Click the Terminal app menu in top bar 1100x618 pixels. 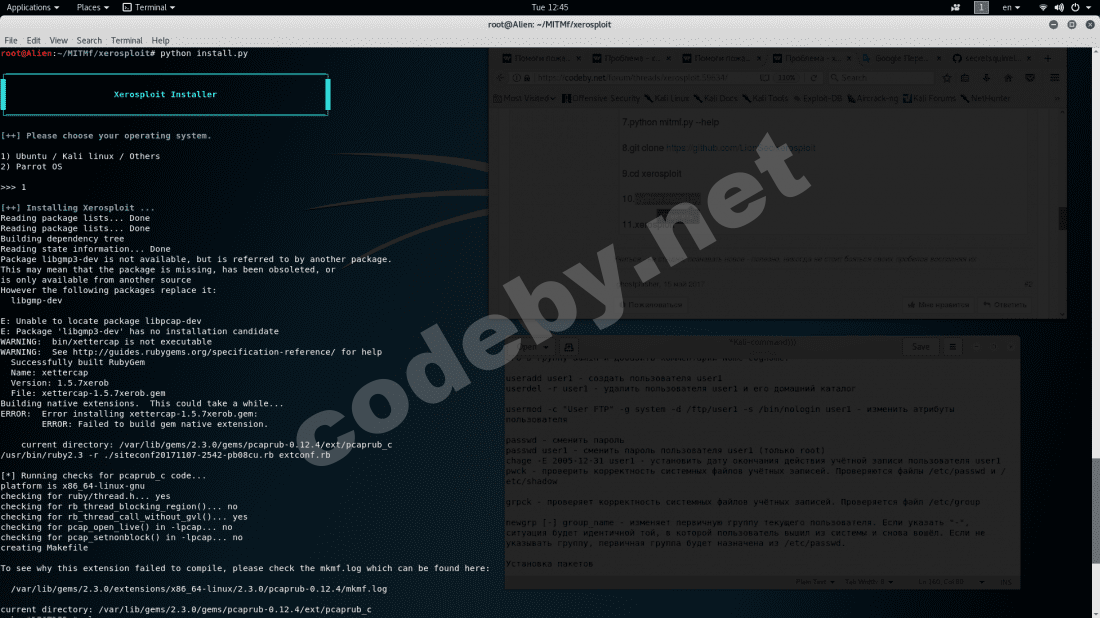[x=148, y=7]
